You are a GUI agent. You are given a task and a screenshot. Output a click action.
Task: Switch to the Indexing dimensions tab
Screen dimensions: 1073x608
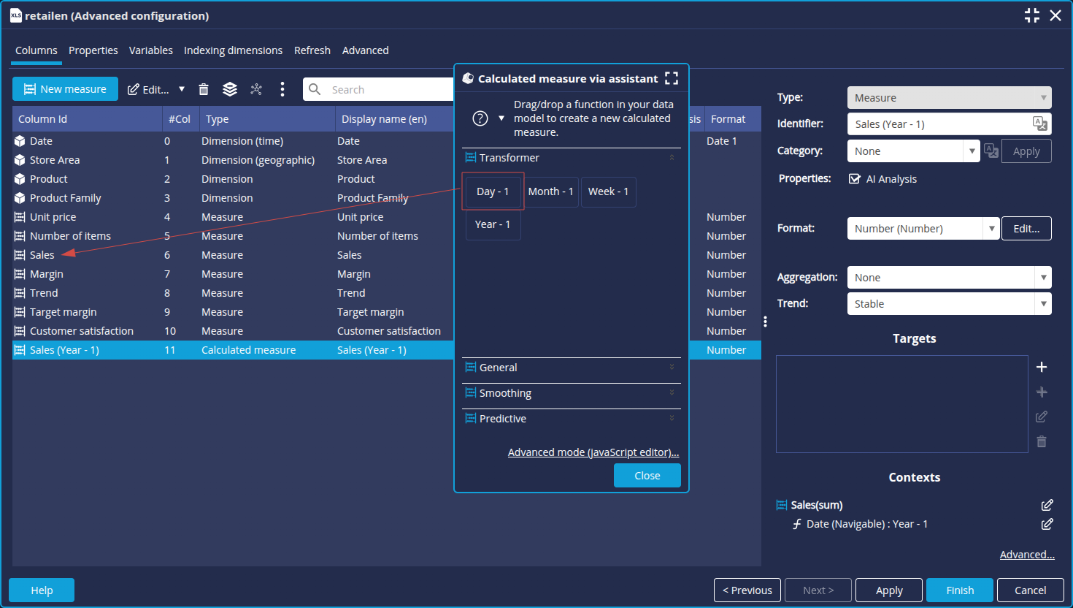[x=233, y=50]
